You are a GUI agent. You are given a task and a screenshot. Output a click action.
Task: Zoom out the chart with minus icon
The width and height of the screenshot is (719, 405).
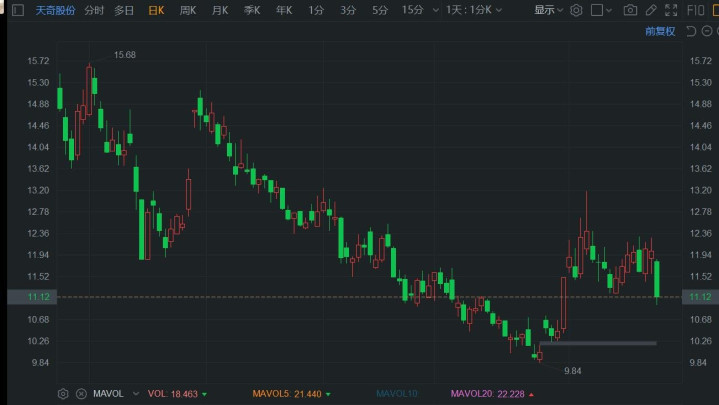[x=707, y=31]
